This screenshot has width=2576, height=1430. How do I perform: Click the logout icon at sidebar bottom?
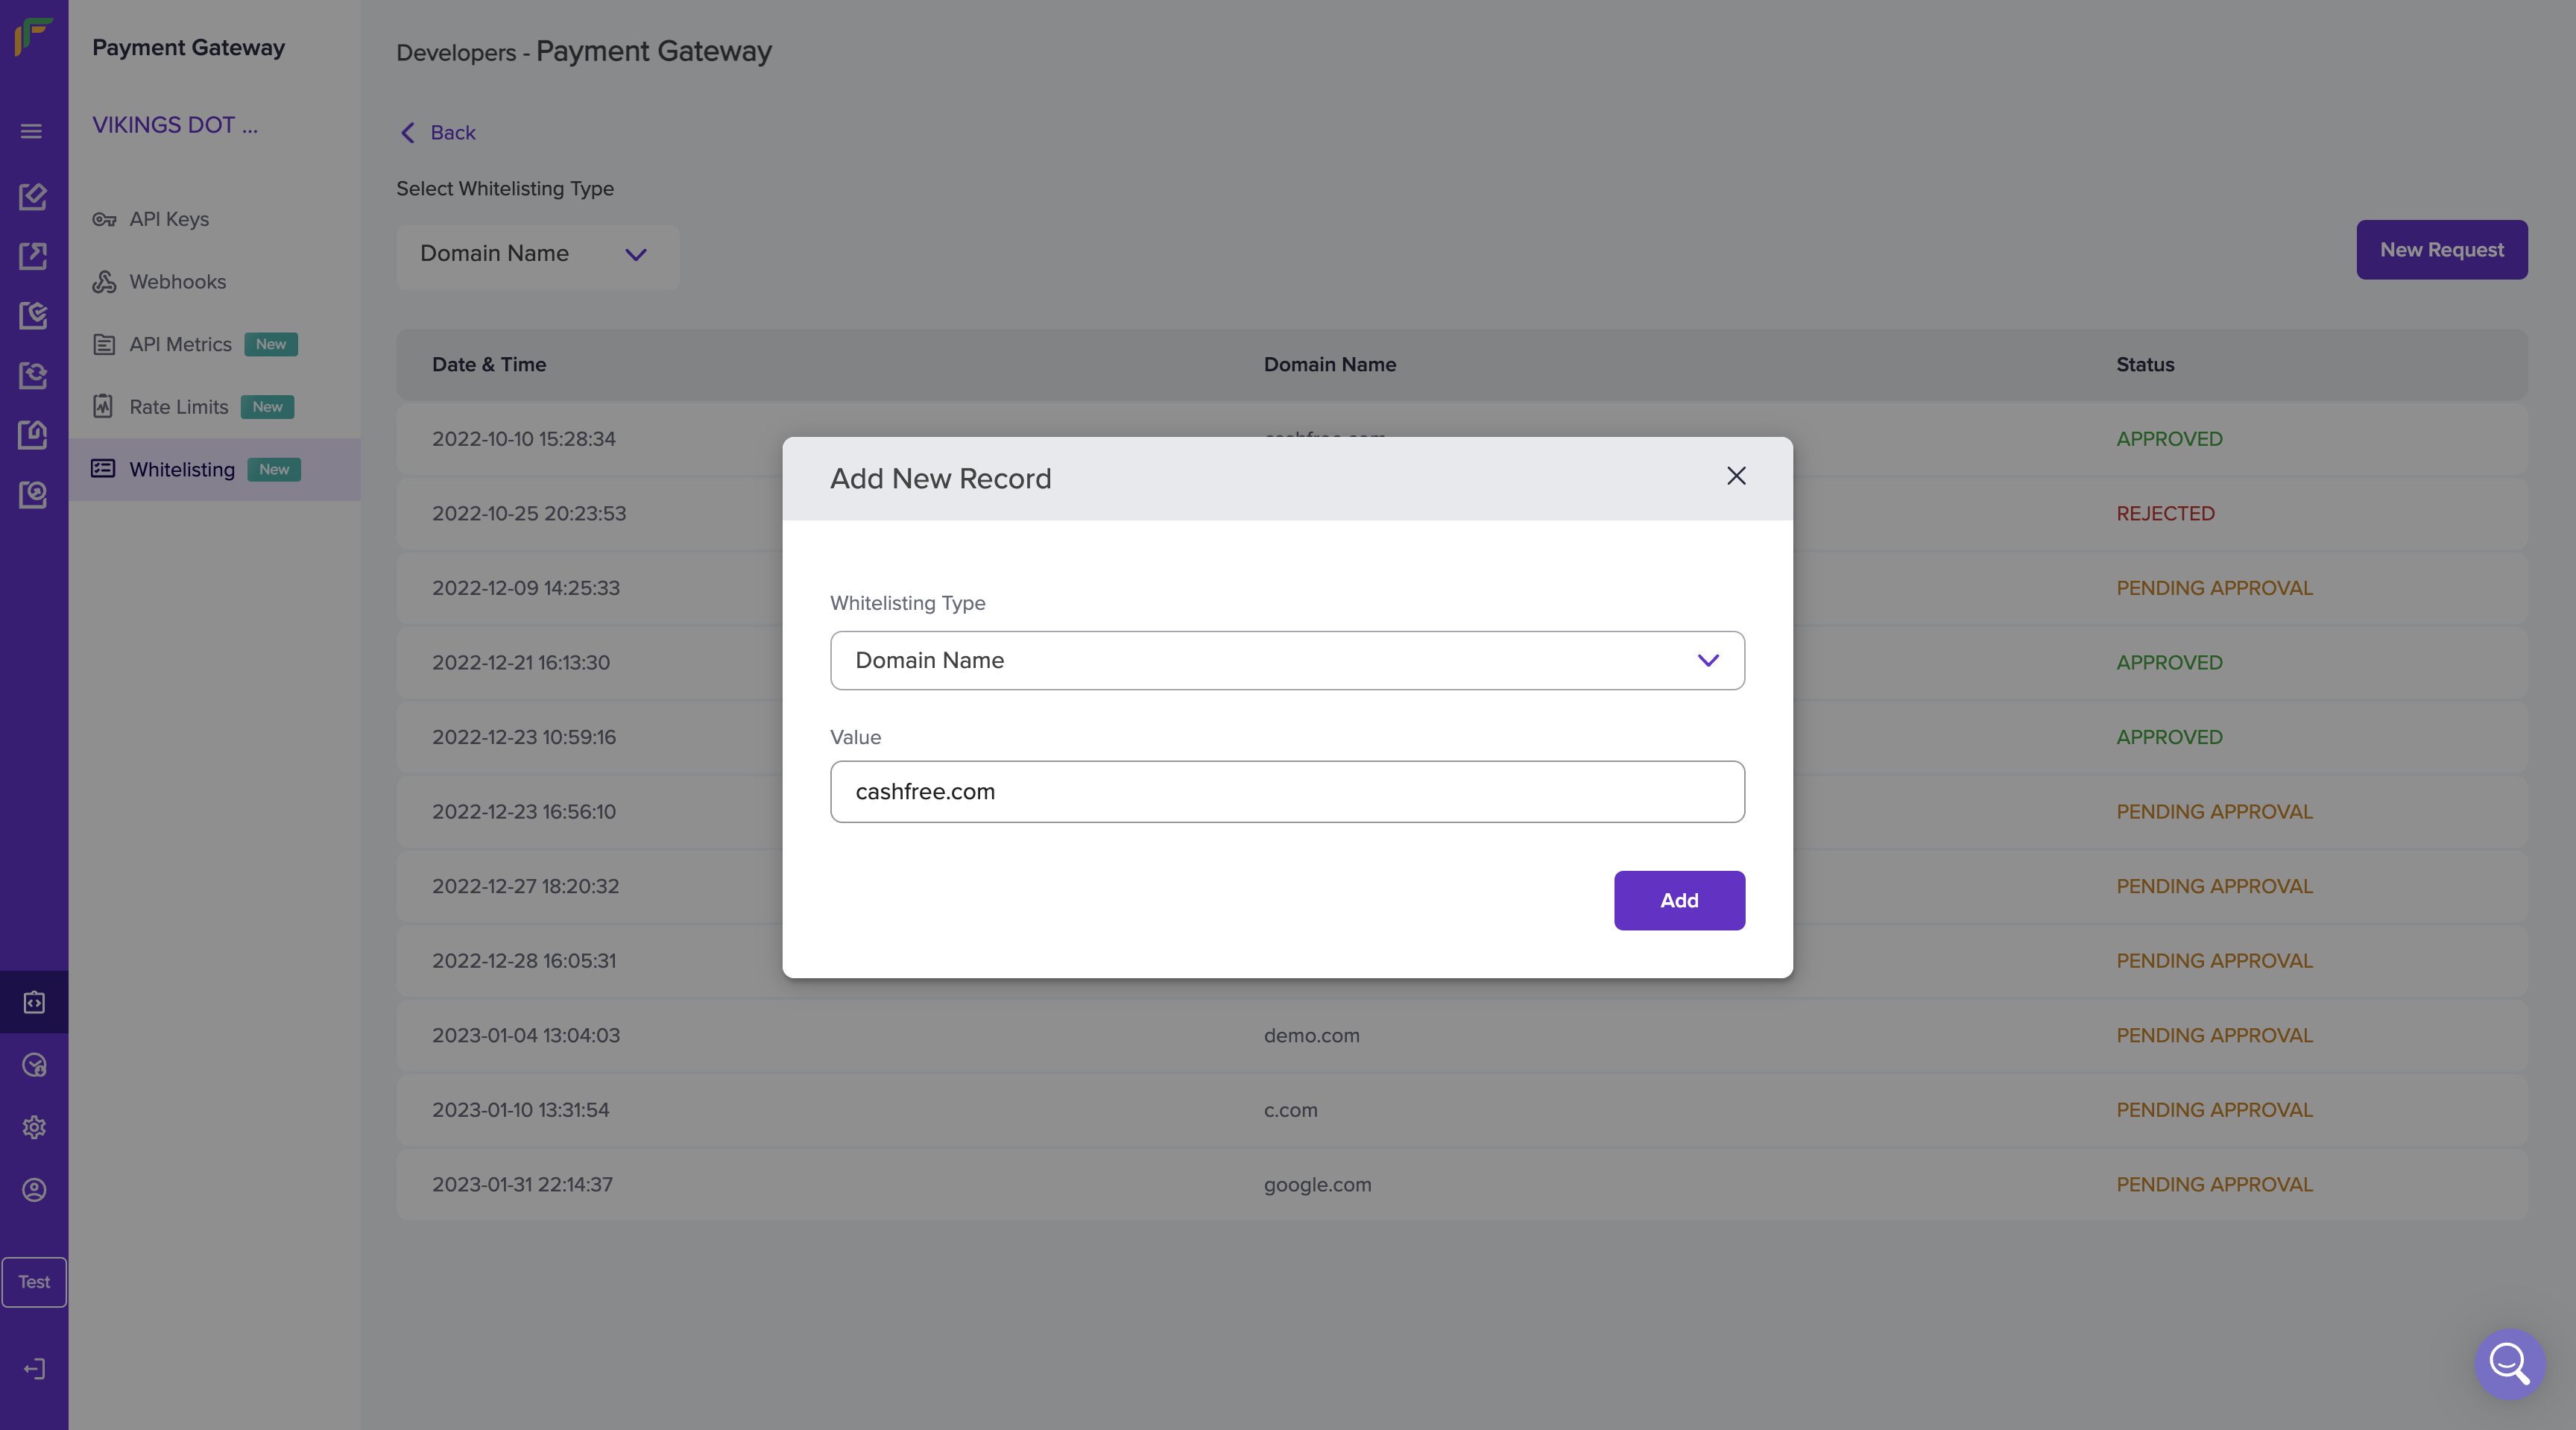pyautogui.click(x=34, y=1369)
